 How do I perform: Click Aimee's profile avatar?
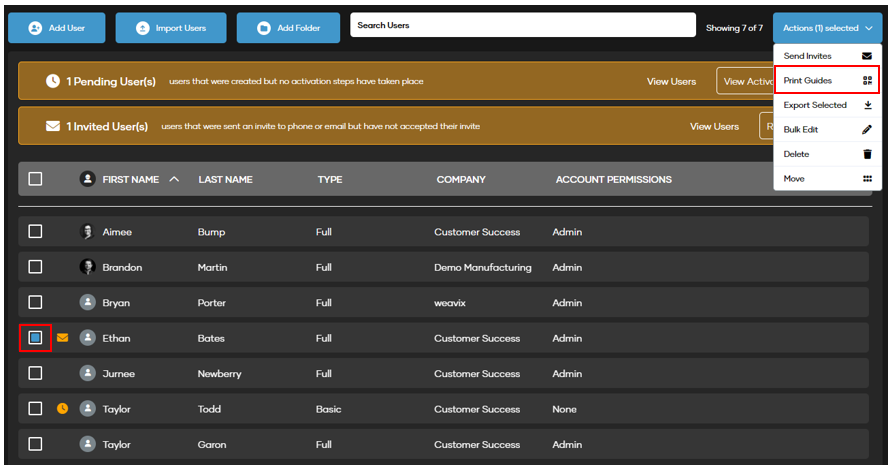coord(87,231)
